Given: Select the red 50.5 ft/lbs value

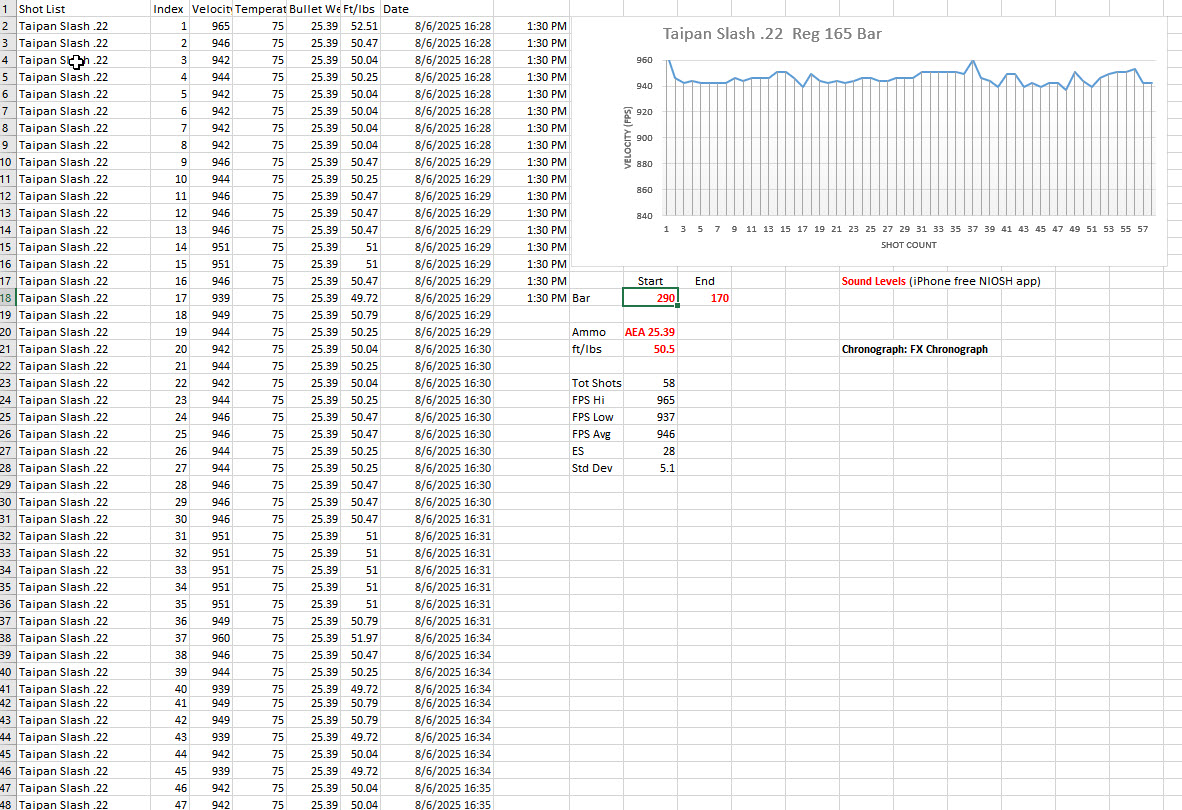Looking at the screenshot, I should coord(651,350).
